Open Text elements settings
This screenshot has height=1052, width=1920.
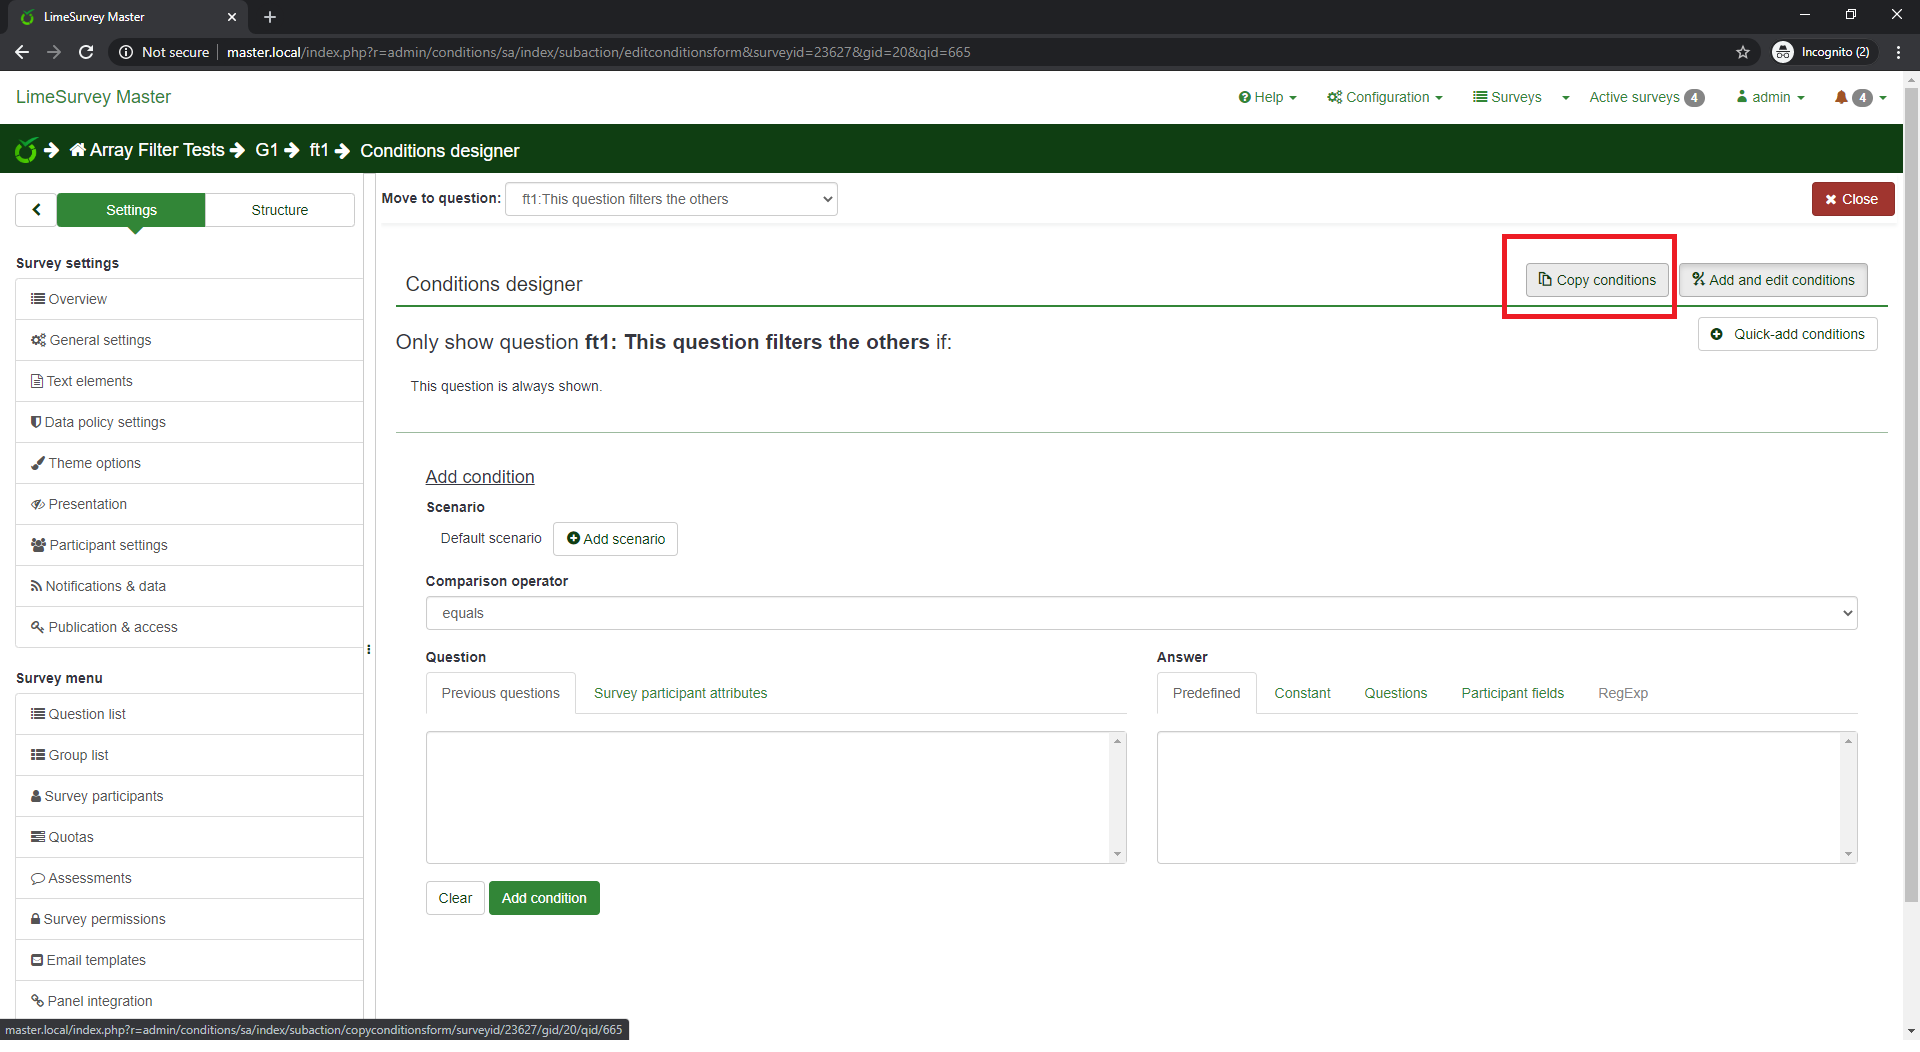[x=189, y=381]
